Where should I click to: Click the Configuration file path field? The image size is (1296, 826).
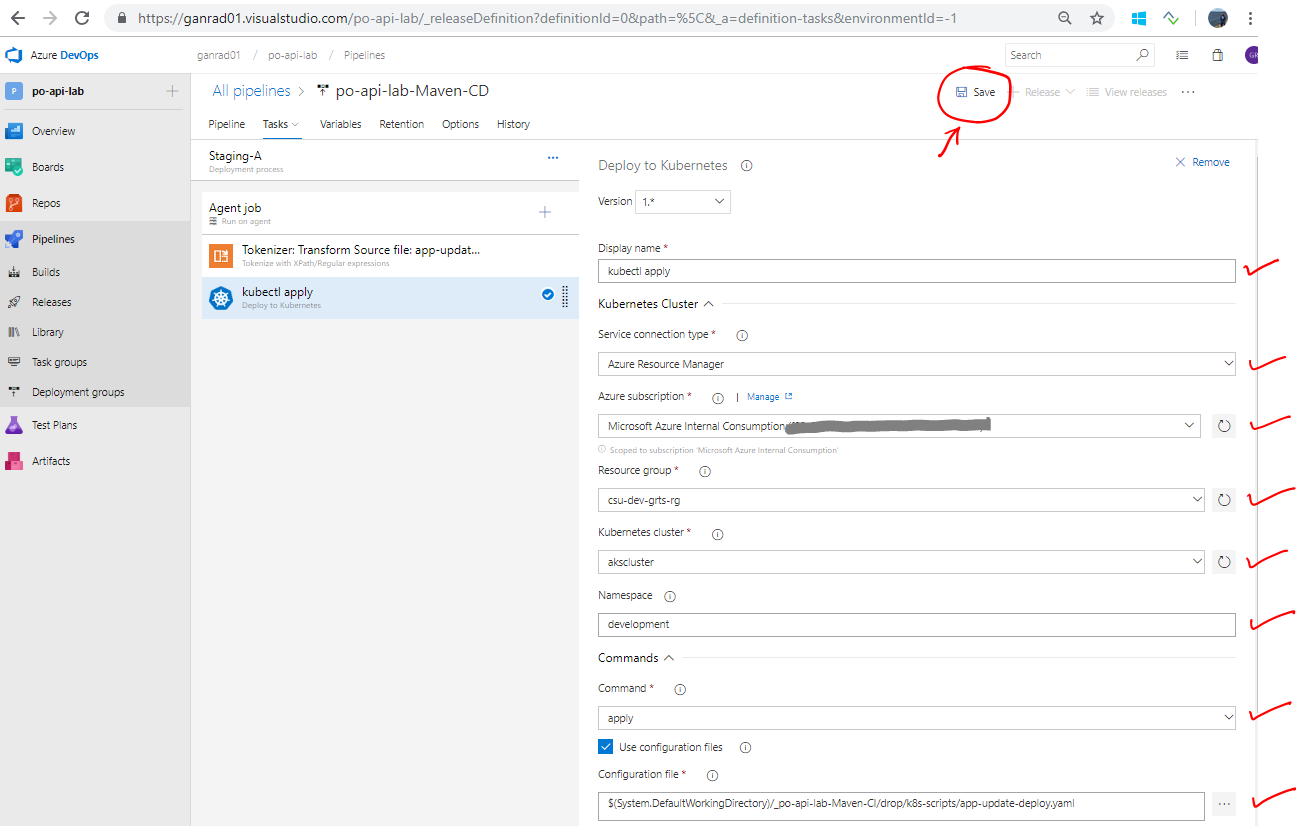pyautogui.click(x=901, y=805)
